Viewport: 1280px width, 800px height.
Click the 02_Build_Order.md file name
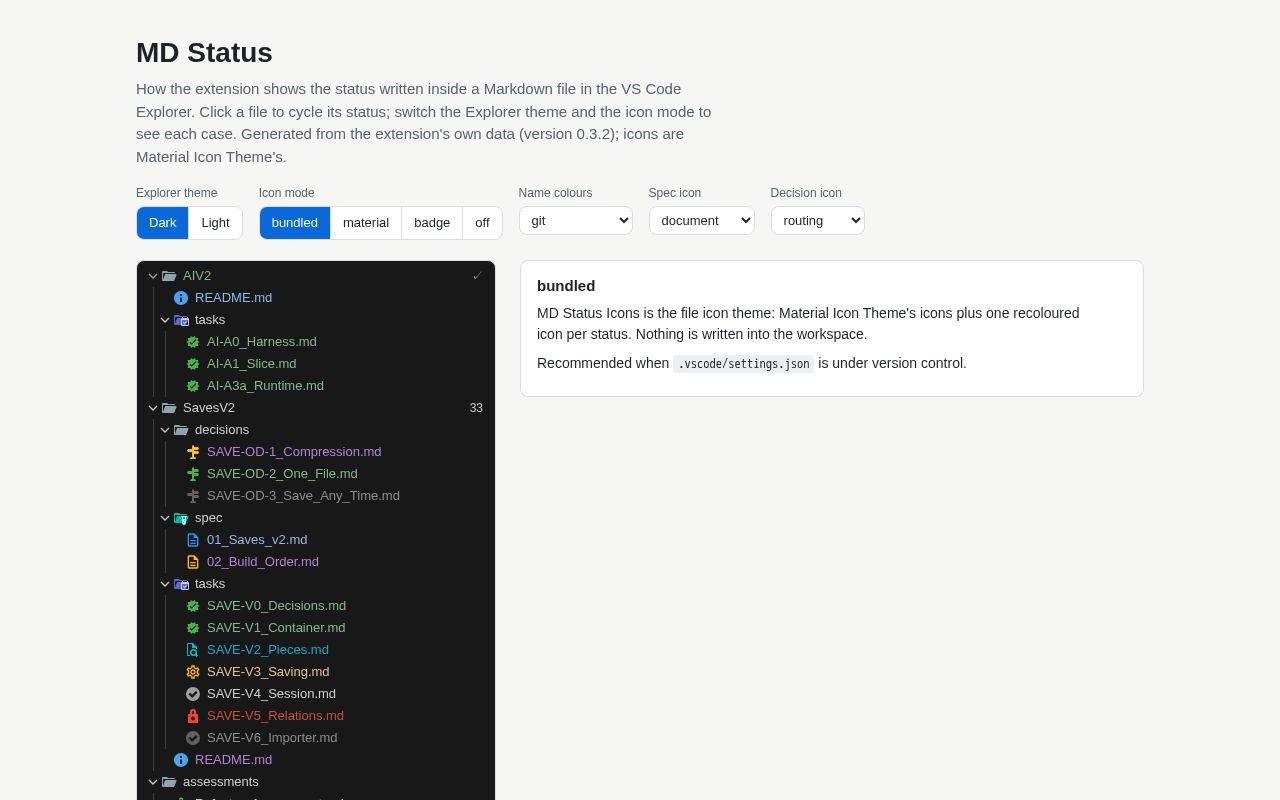(x=263, y=562)
